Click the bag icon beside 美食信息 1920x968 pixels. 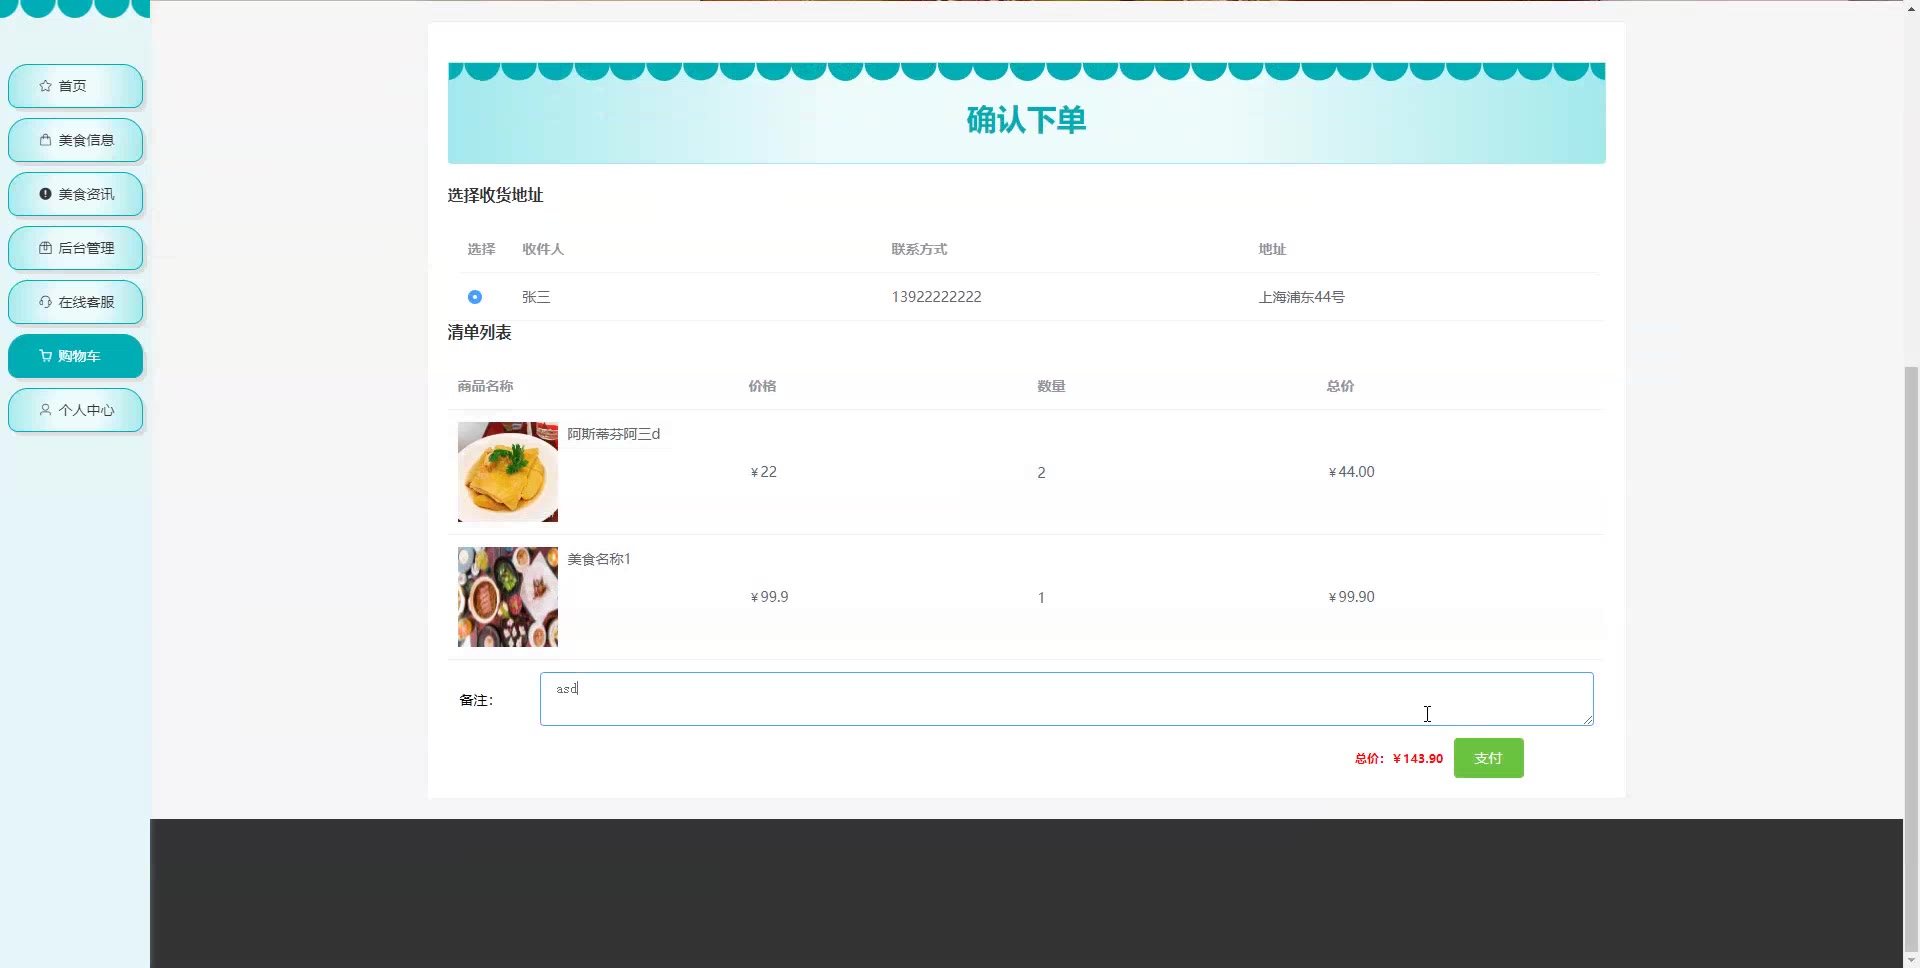pos(45,140)
